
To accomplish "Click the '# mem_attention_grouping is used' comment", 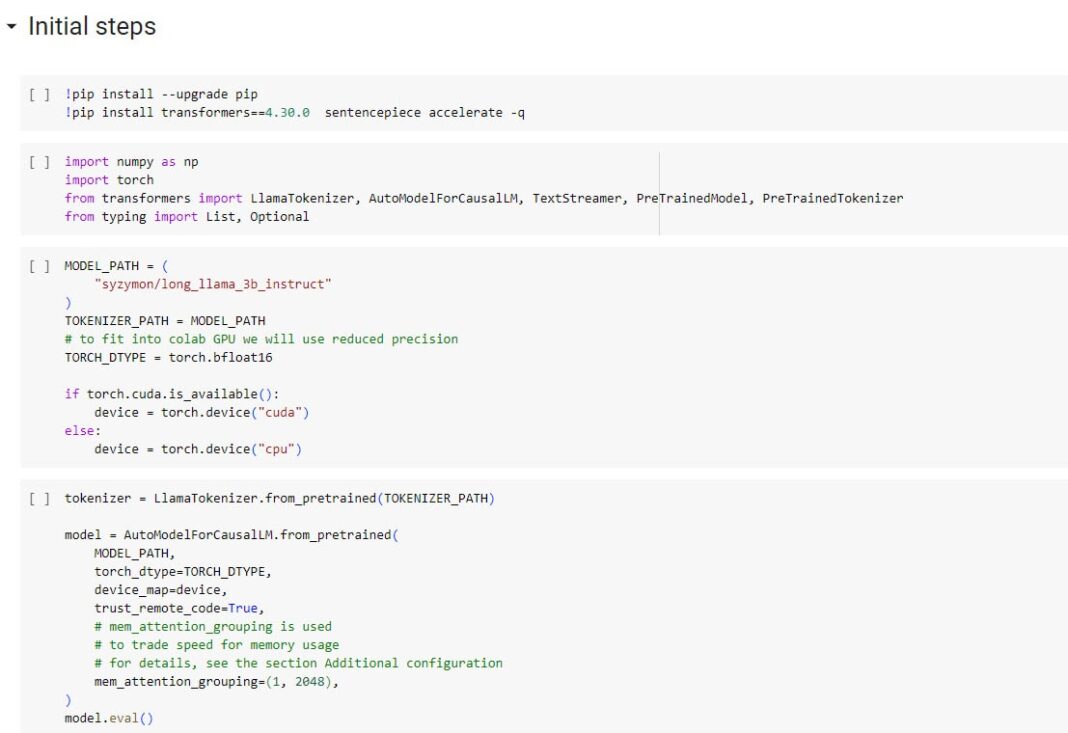I will coord(213,627).
